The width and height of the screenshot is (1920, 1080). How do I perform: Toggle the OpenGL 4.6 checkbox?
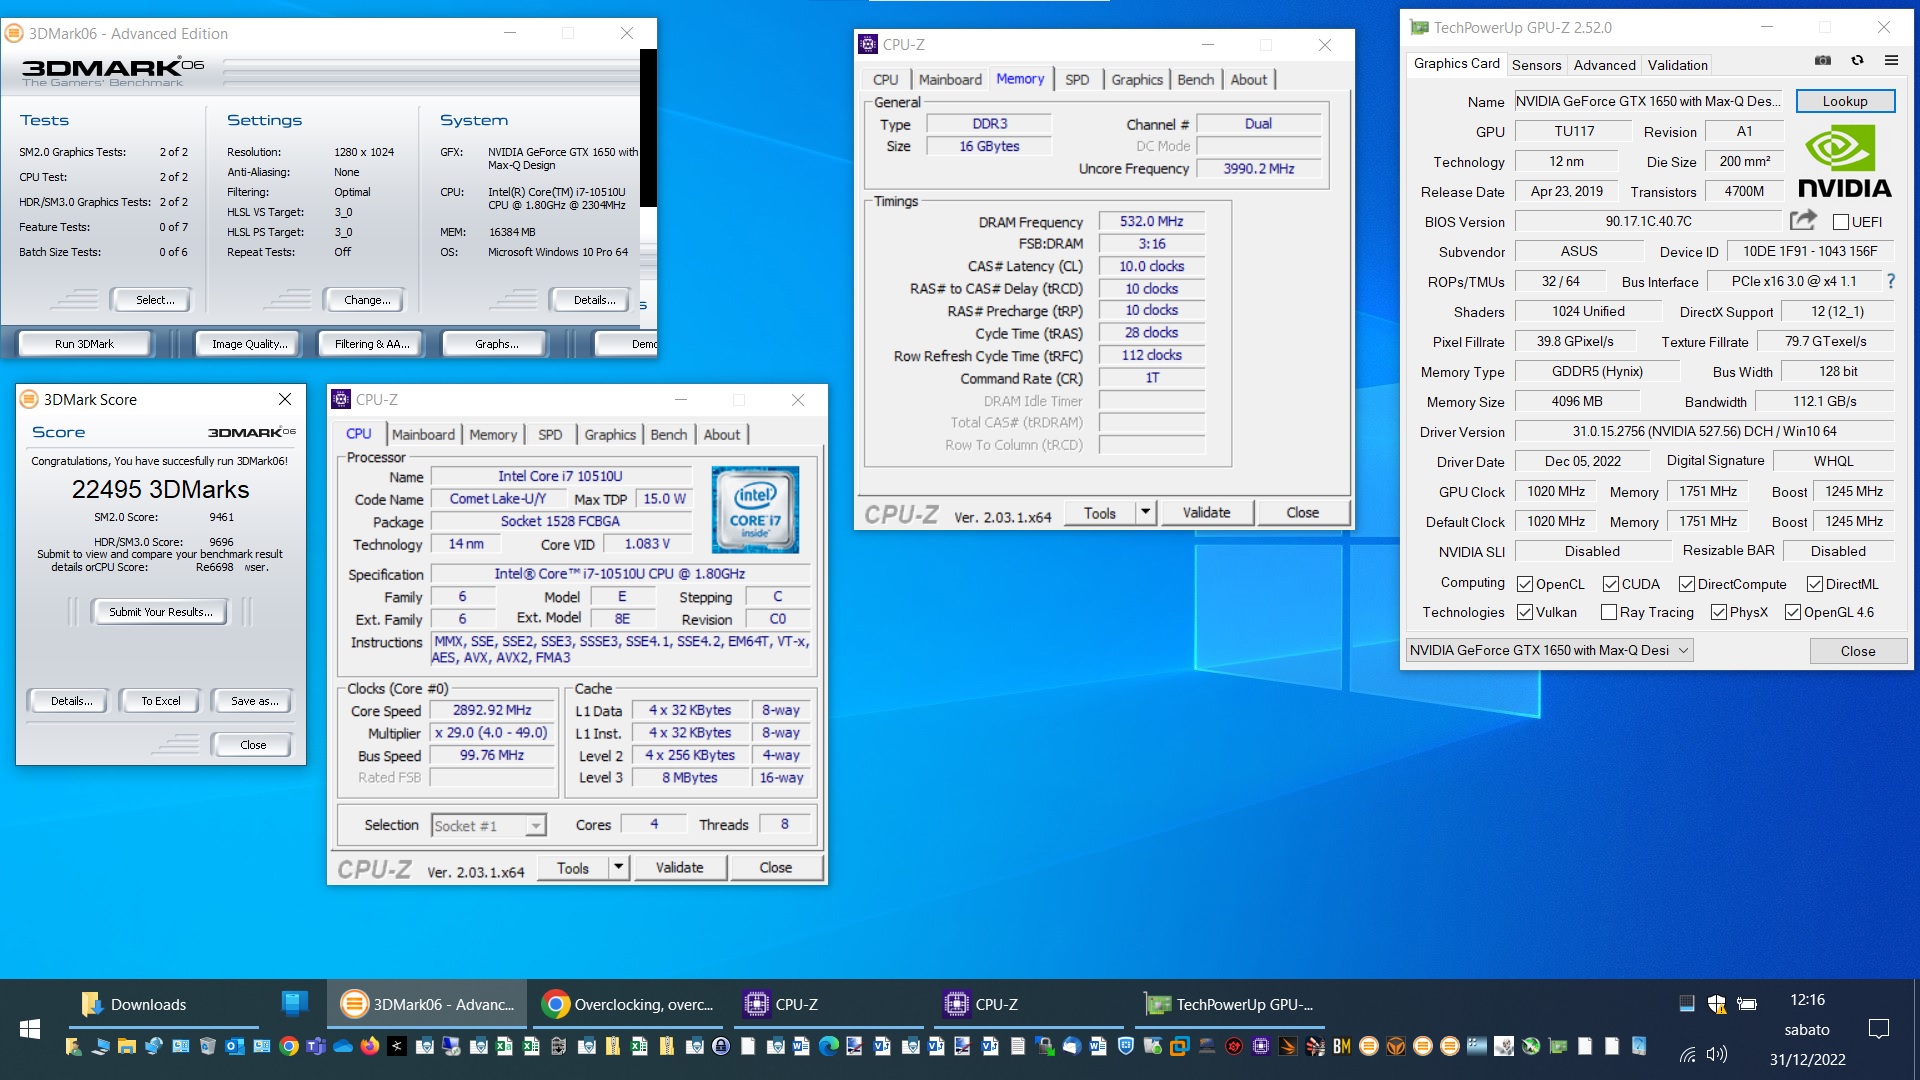[1793, 612]
